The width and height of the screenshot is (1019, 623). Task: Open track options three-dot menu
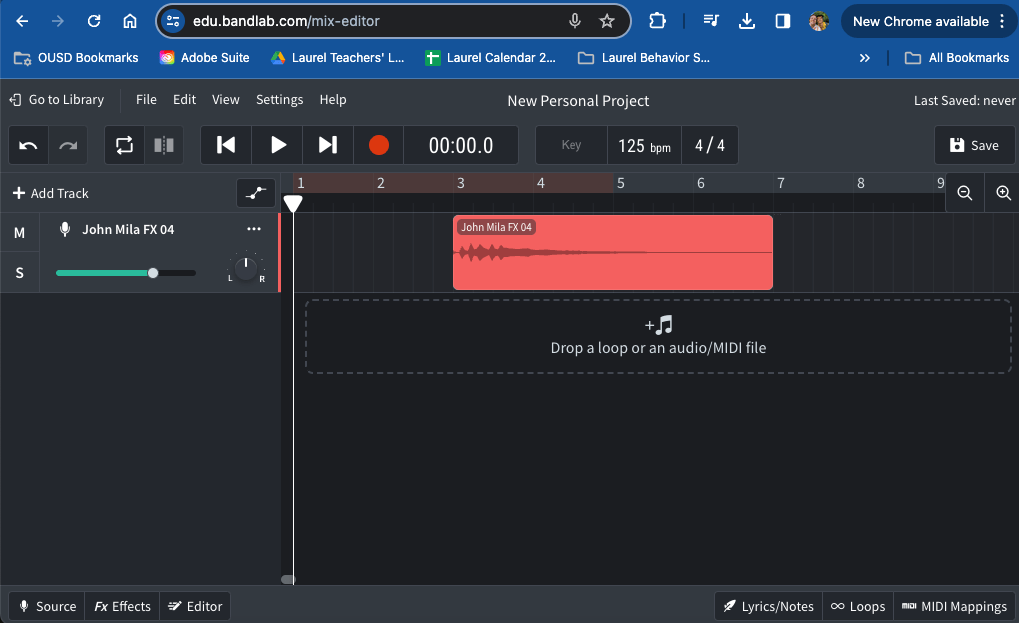click(x=254, y=229)
